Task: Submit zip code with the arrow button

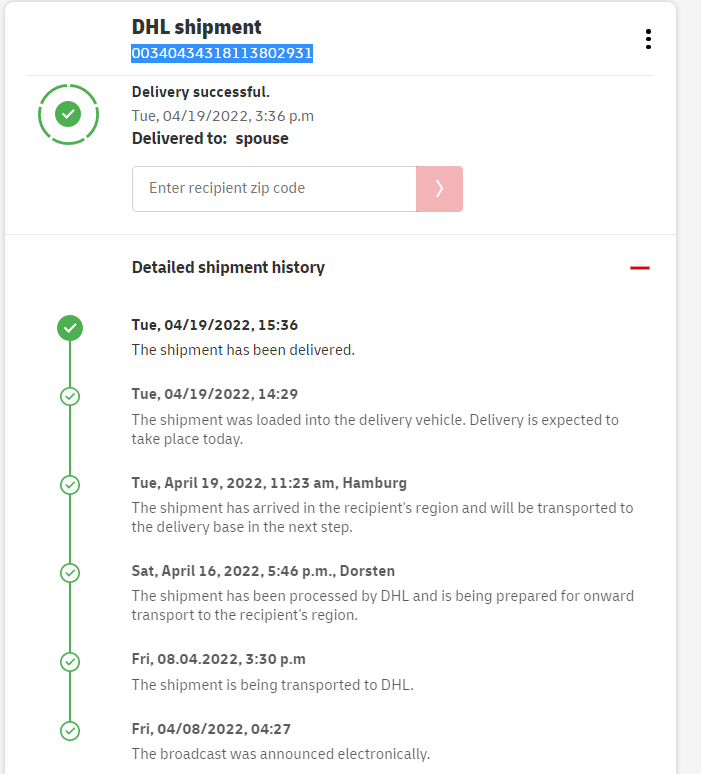Action: (439, 188)
